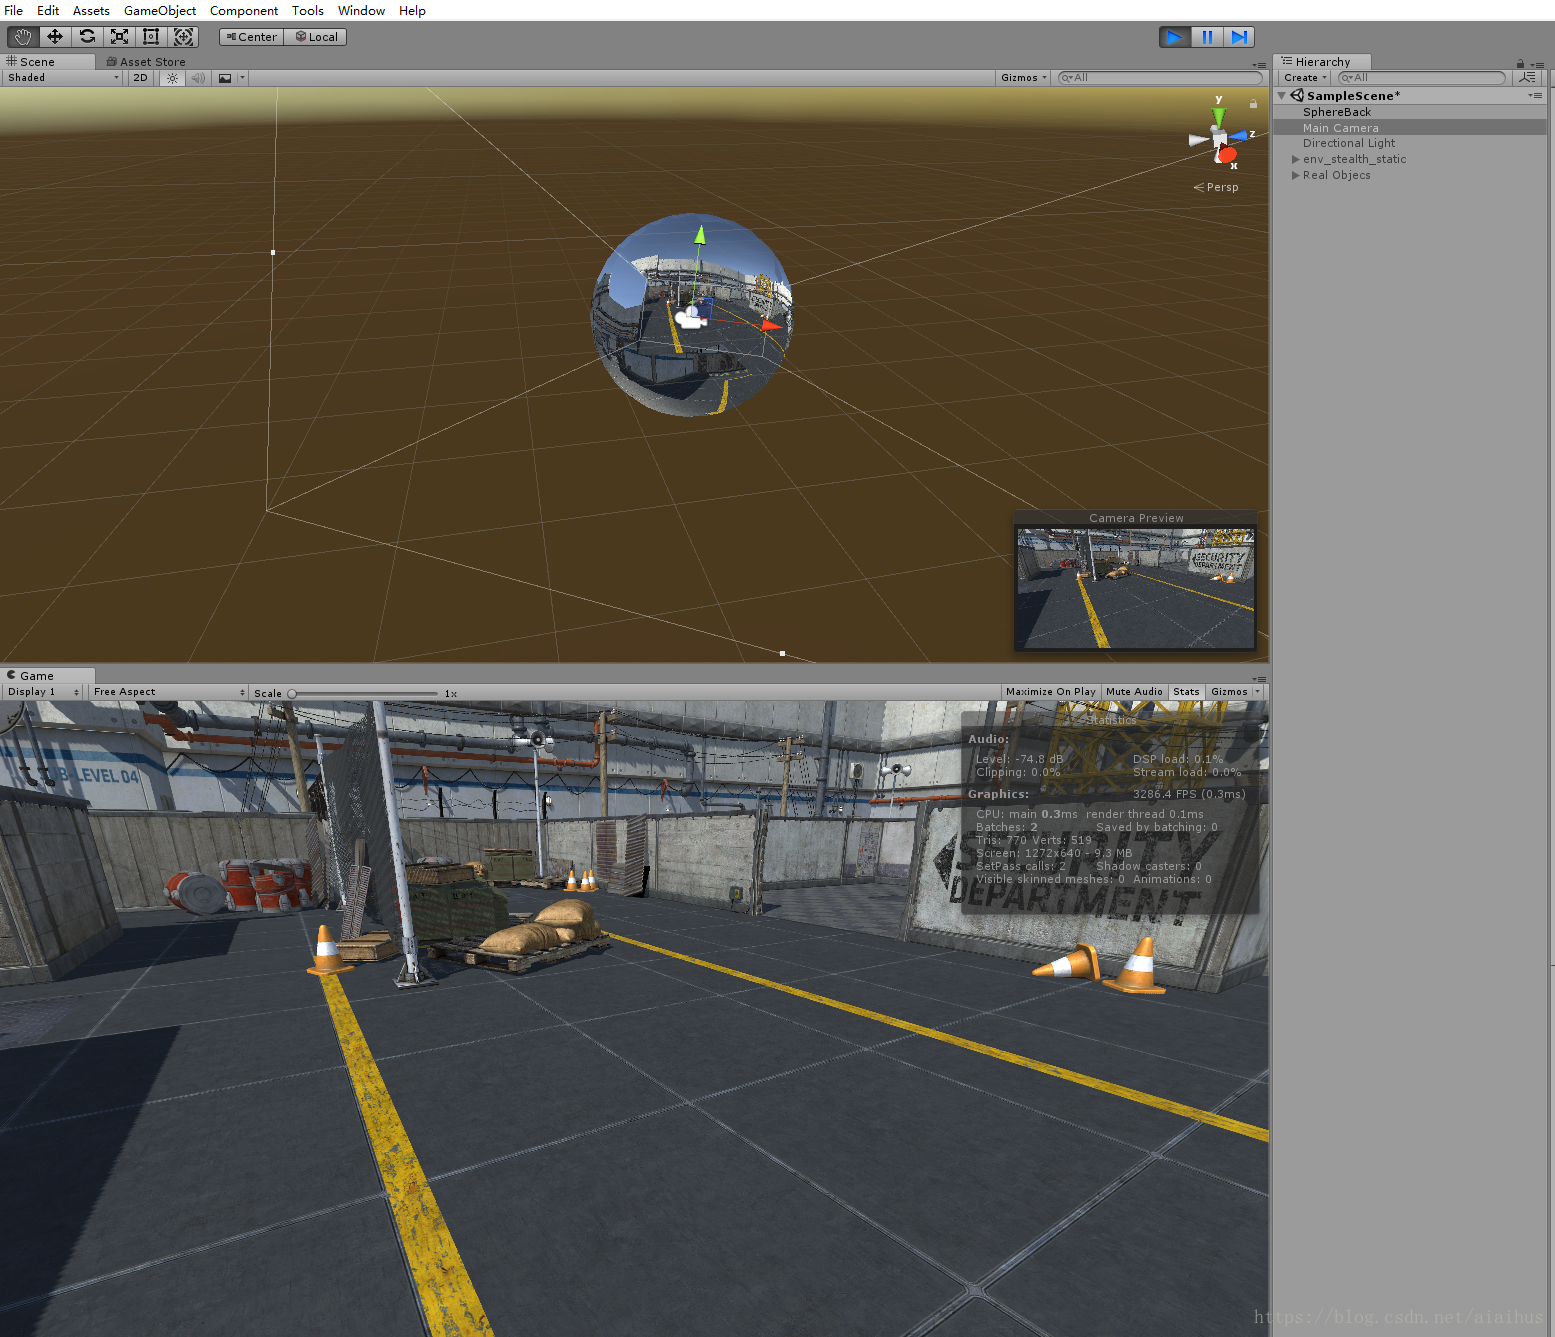Click the green Y move handle arrow
The height and width of the screenshot is (1337, 1555).
point(700,236)
